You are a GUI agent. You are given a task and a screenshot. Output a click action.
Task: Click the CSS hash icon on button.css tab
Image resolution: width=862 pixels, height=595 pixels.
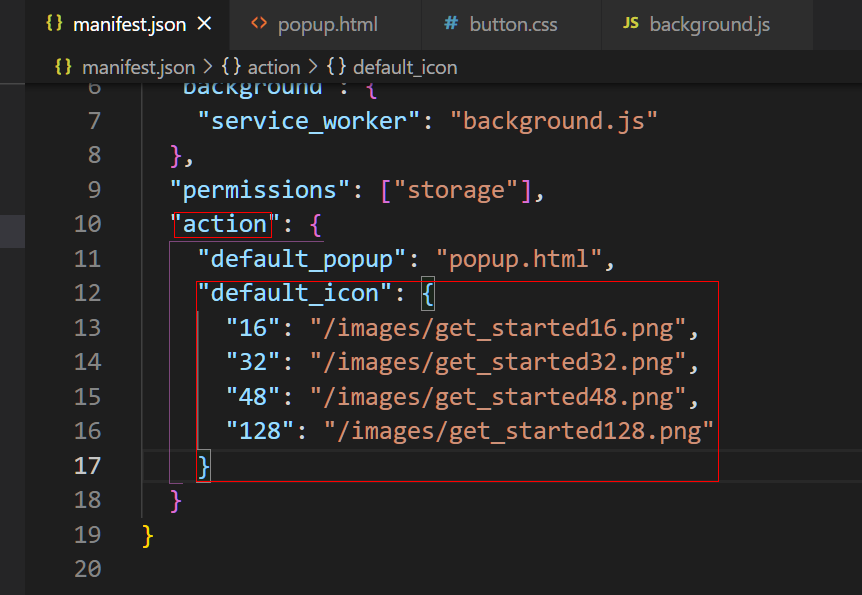coord(451,23)
